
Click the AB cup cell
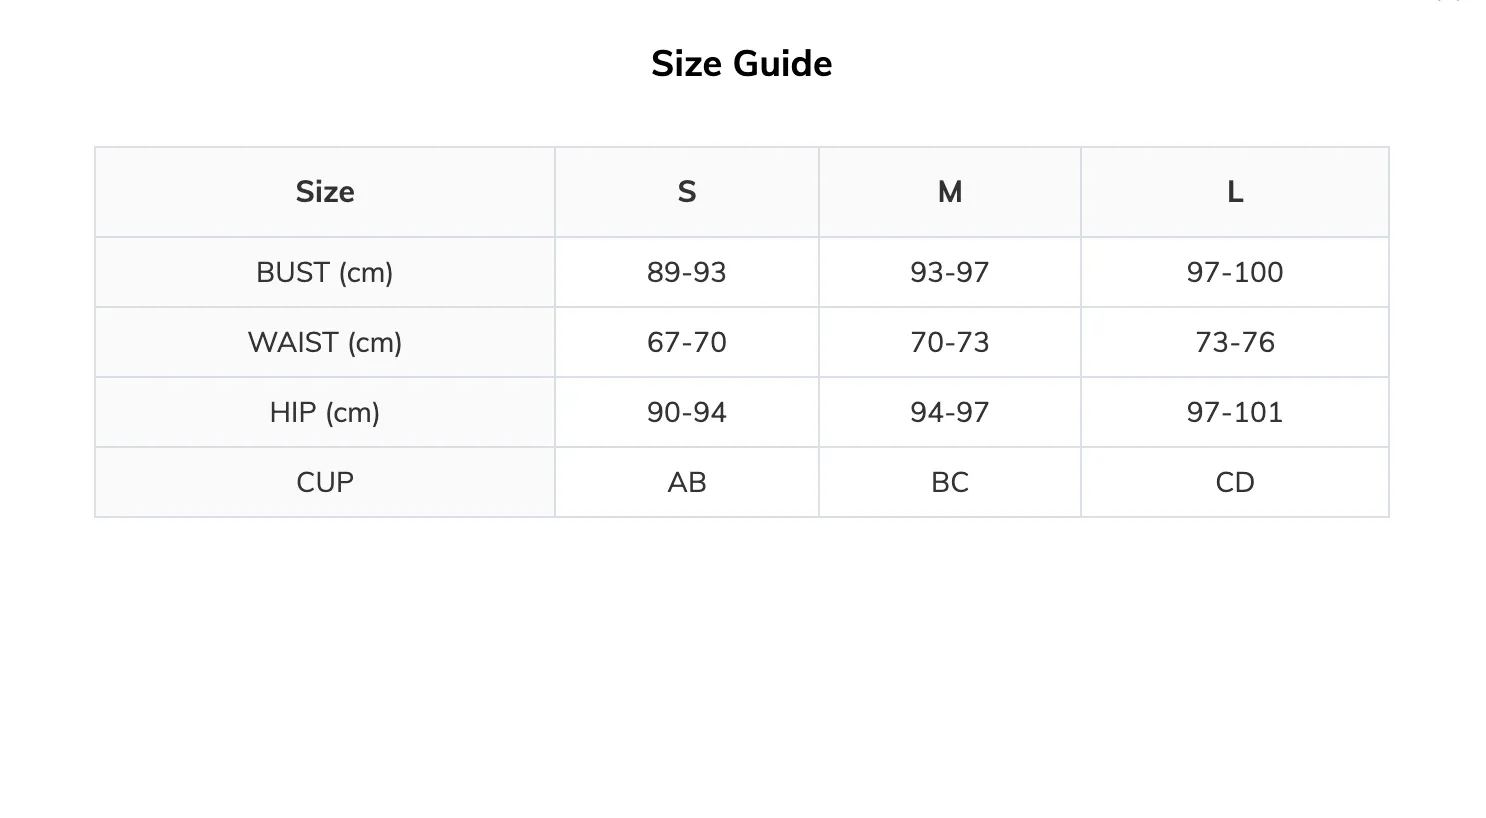tap(687, 482)
